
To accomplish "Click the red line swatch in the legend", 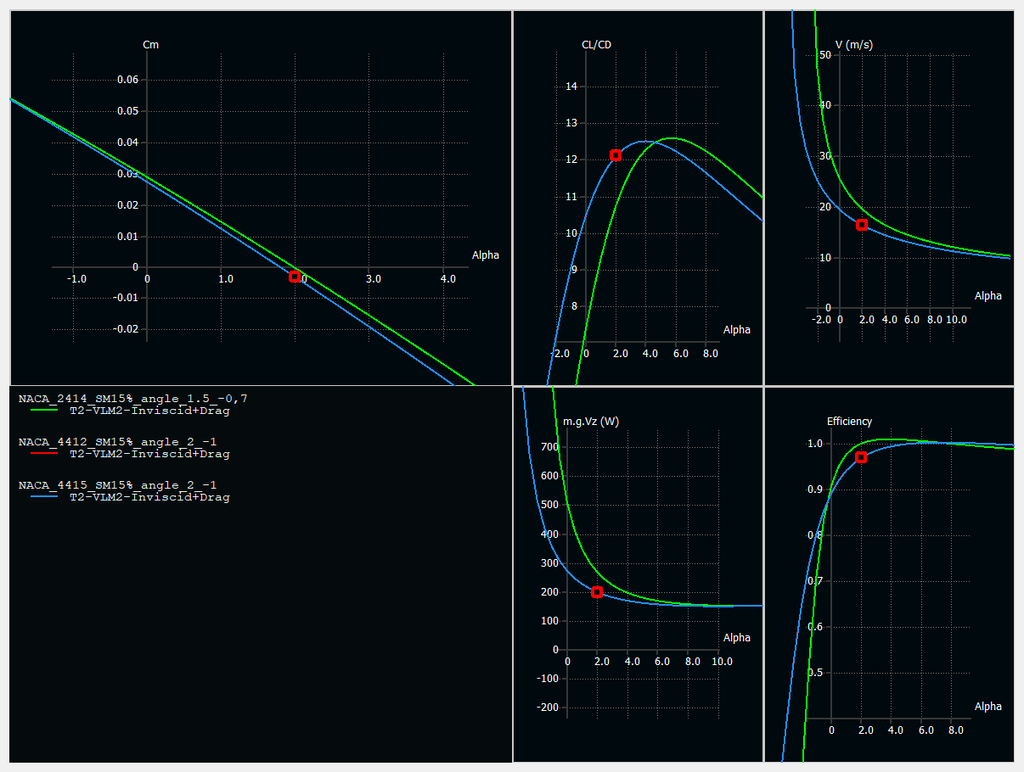I will (x=44, y=454).
